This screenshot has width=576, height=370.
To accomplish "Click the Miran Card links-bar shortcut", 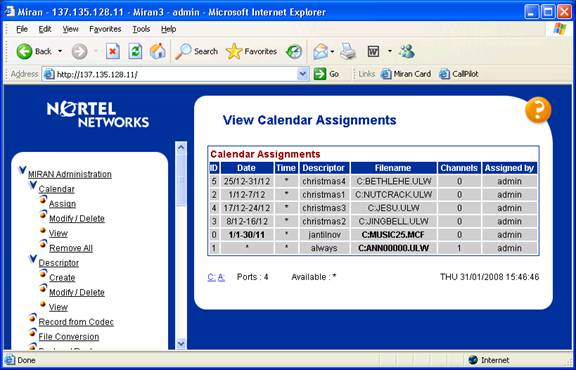I will click(x=406, y=74).
